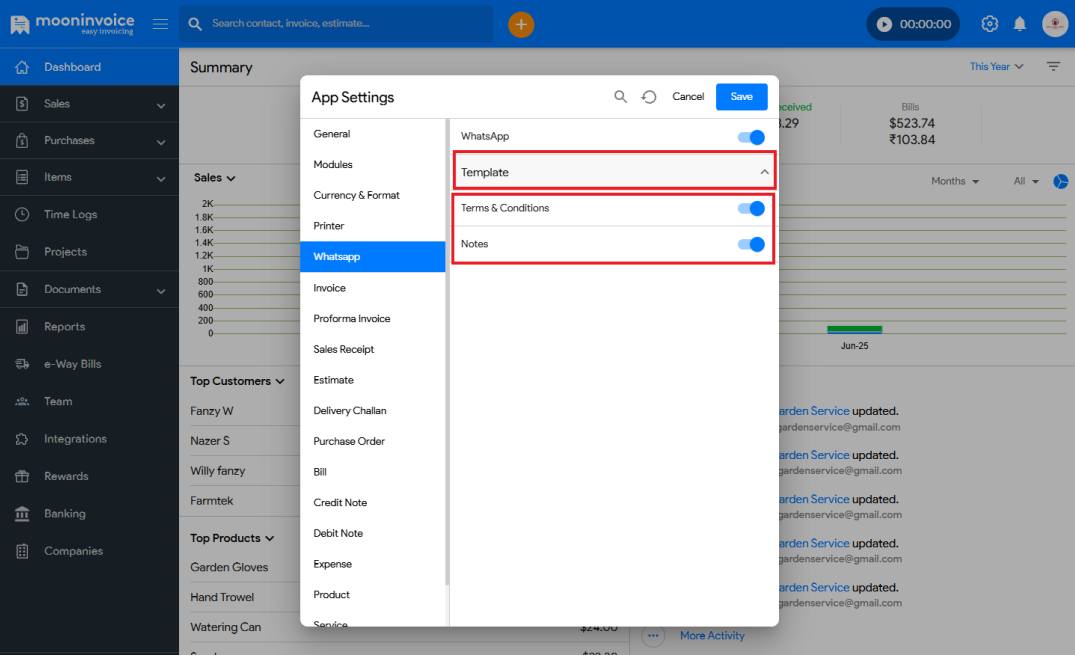Screen dimensions: 1075x655
Task: Toggle the hamburger sidebar menu
Action: (x=160, y=24)
